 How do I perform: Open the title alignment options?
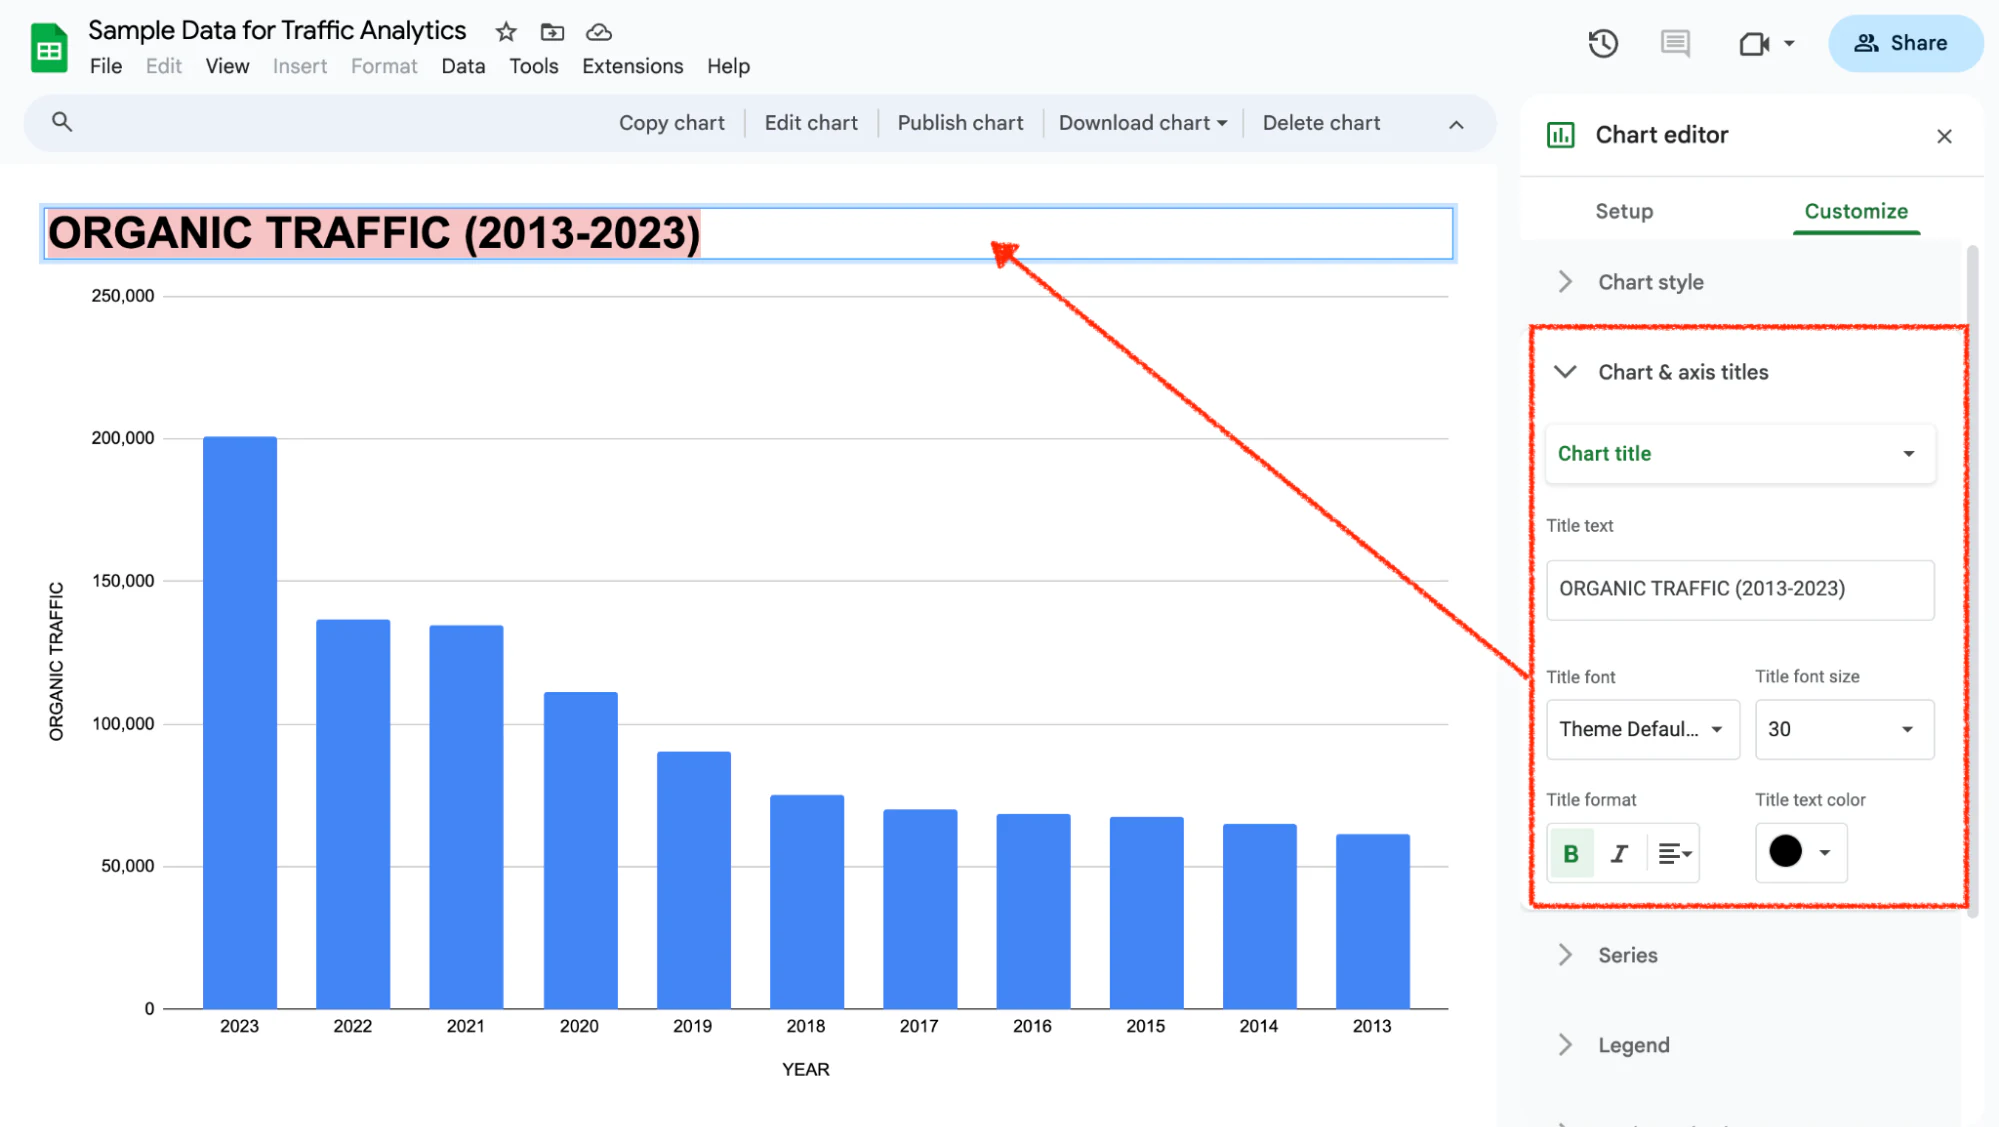(1674, 854)
